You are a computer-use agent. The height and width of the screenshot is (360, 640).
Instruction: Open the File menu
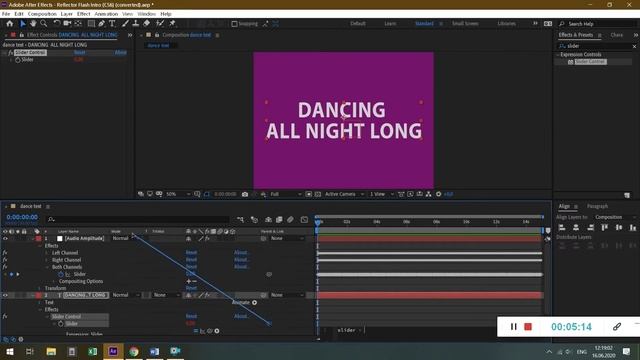point(6,14)
